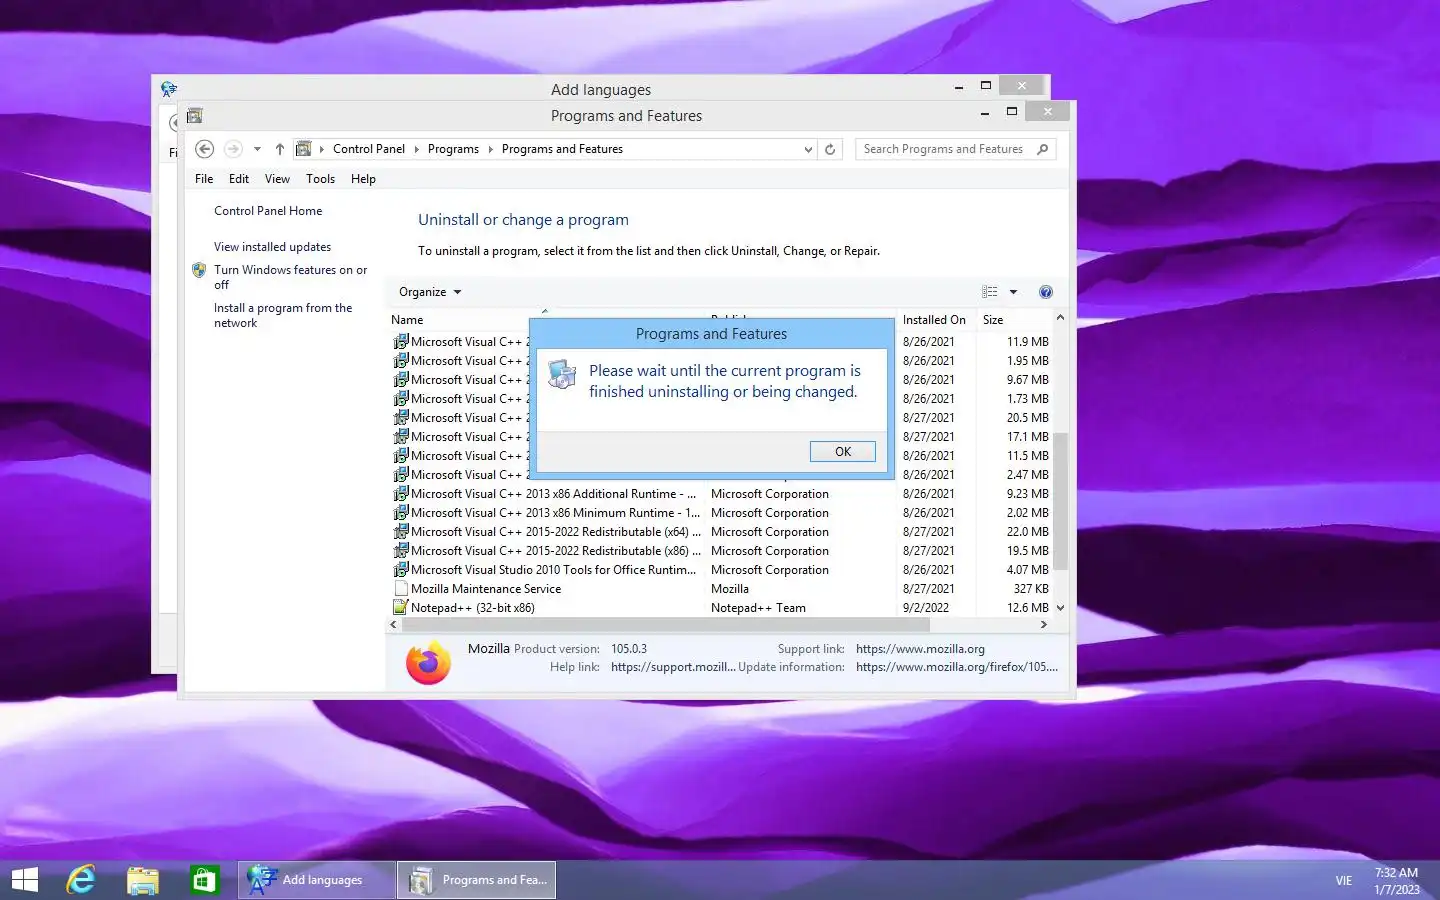Select Mozilla Maintenance Service entry
Viewport: 1440px width, 900px height.
[x=486, y=589]
